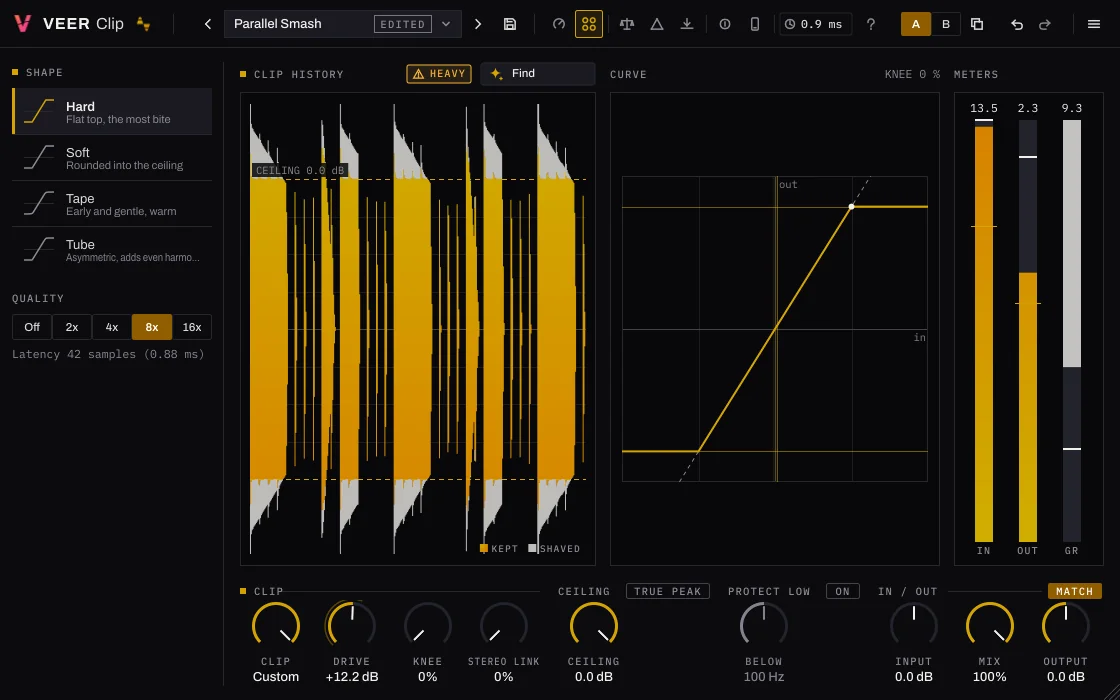Copy A to B with copy icon

pos(976,24)
